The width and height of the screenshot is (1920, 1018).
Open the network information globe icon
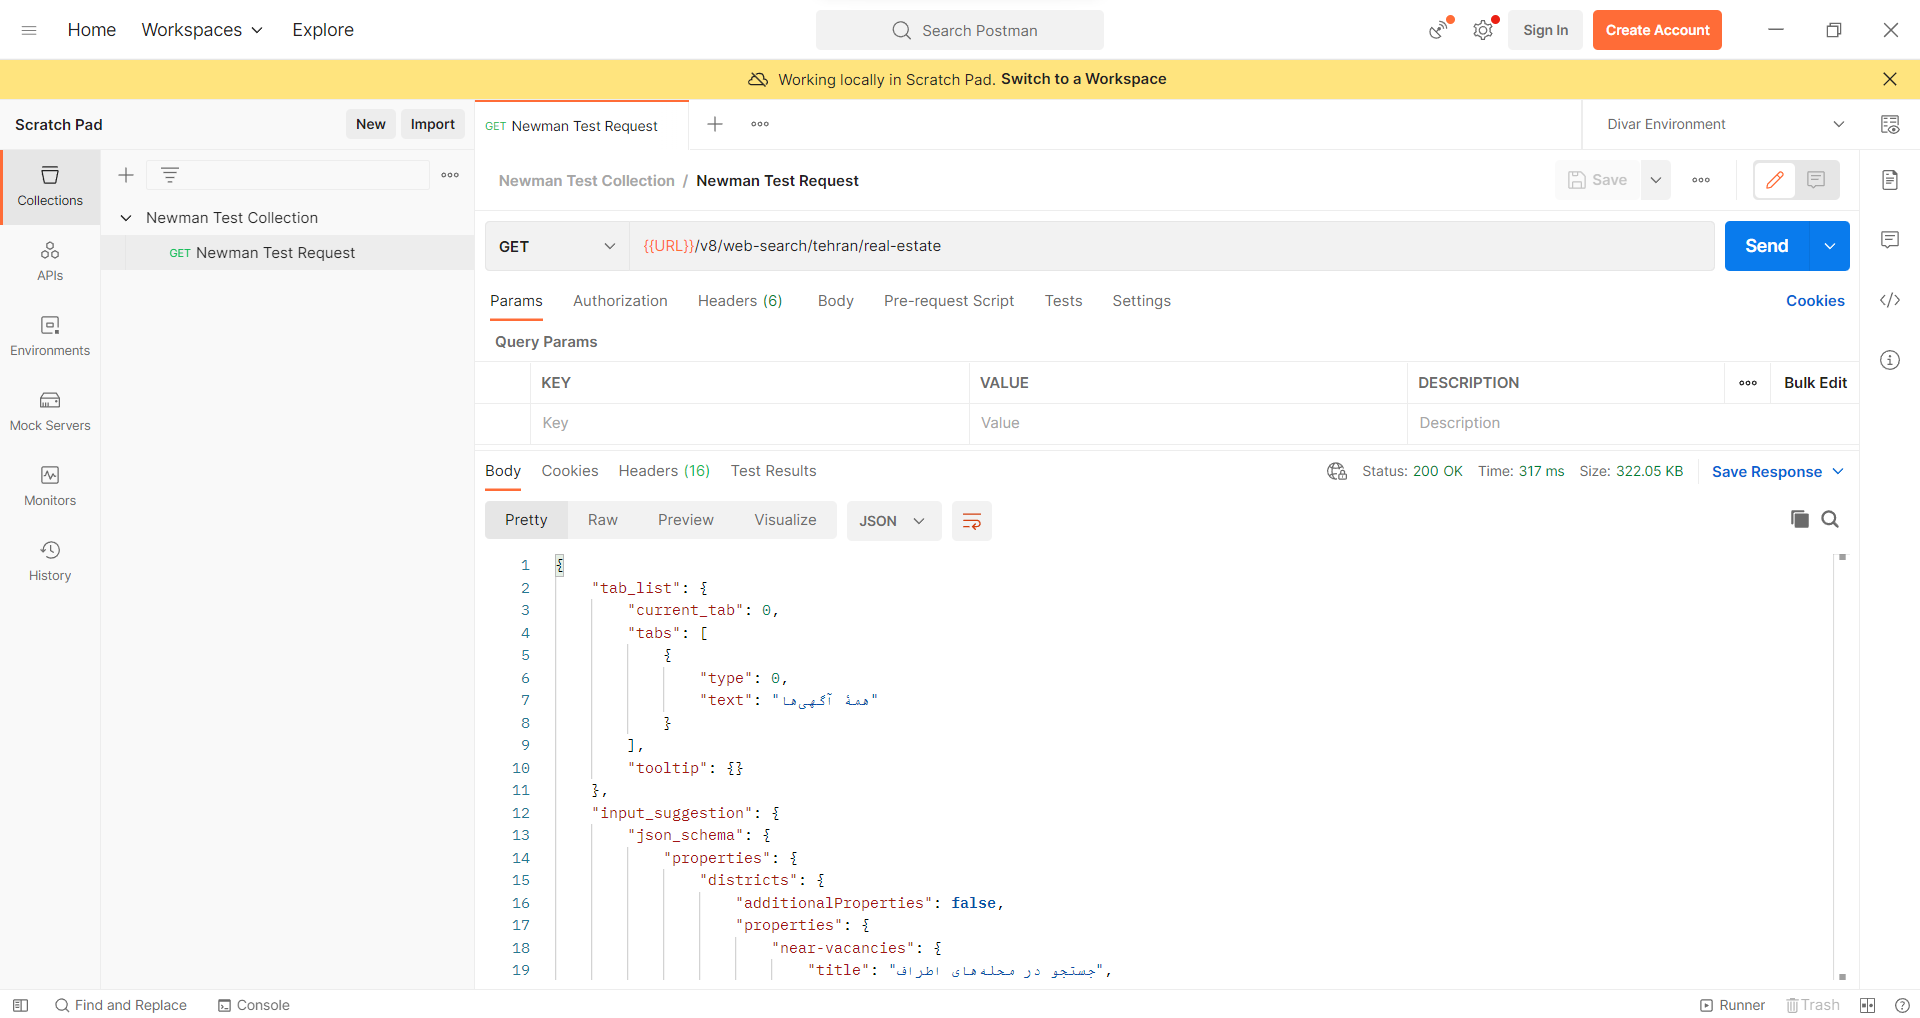tap(1337, 471)
